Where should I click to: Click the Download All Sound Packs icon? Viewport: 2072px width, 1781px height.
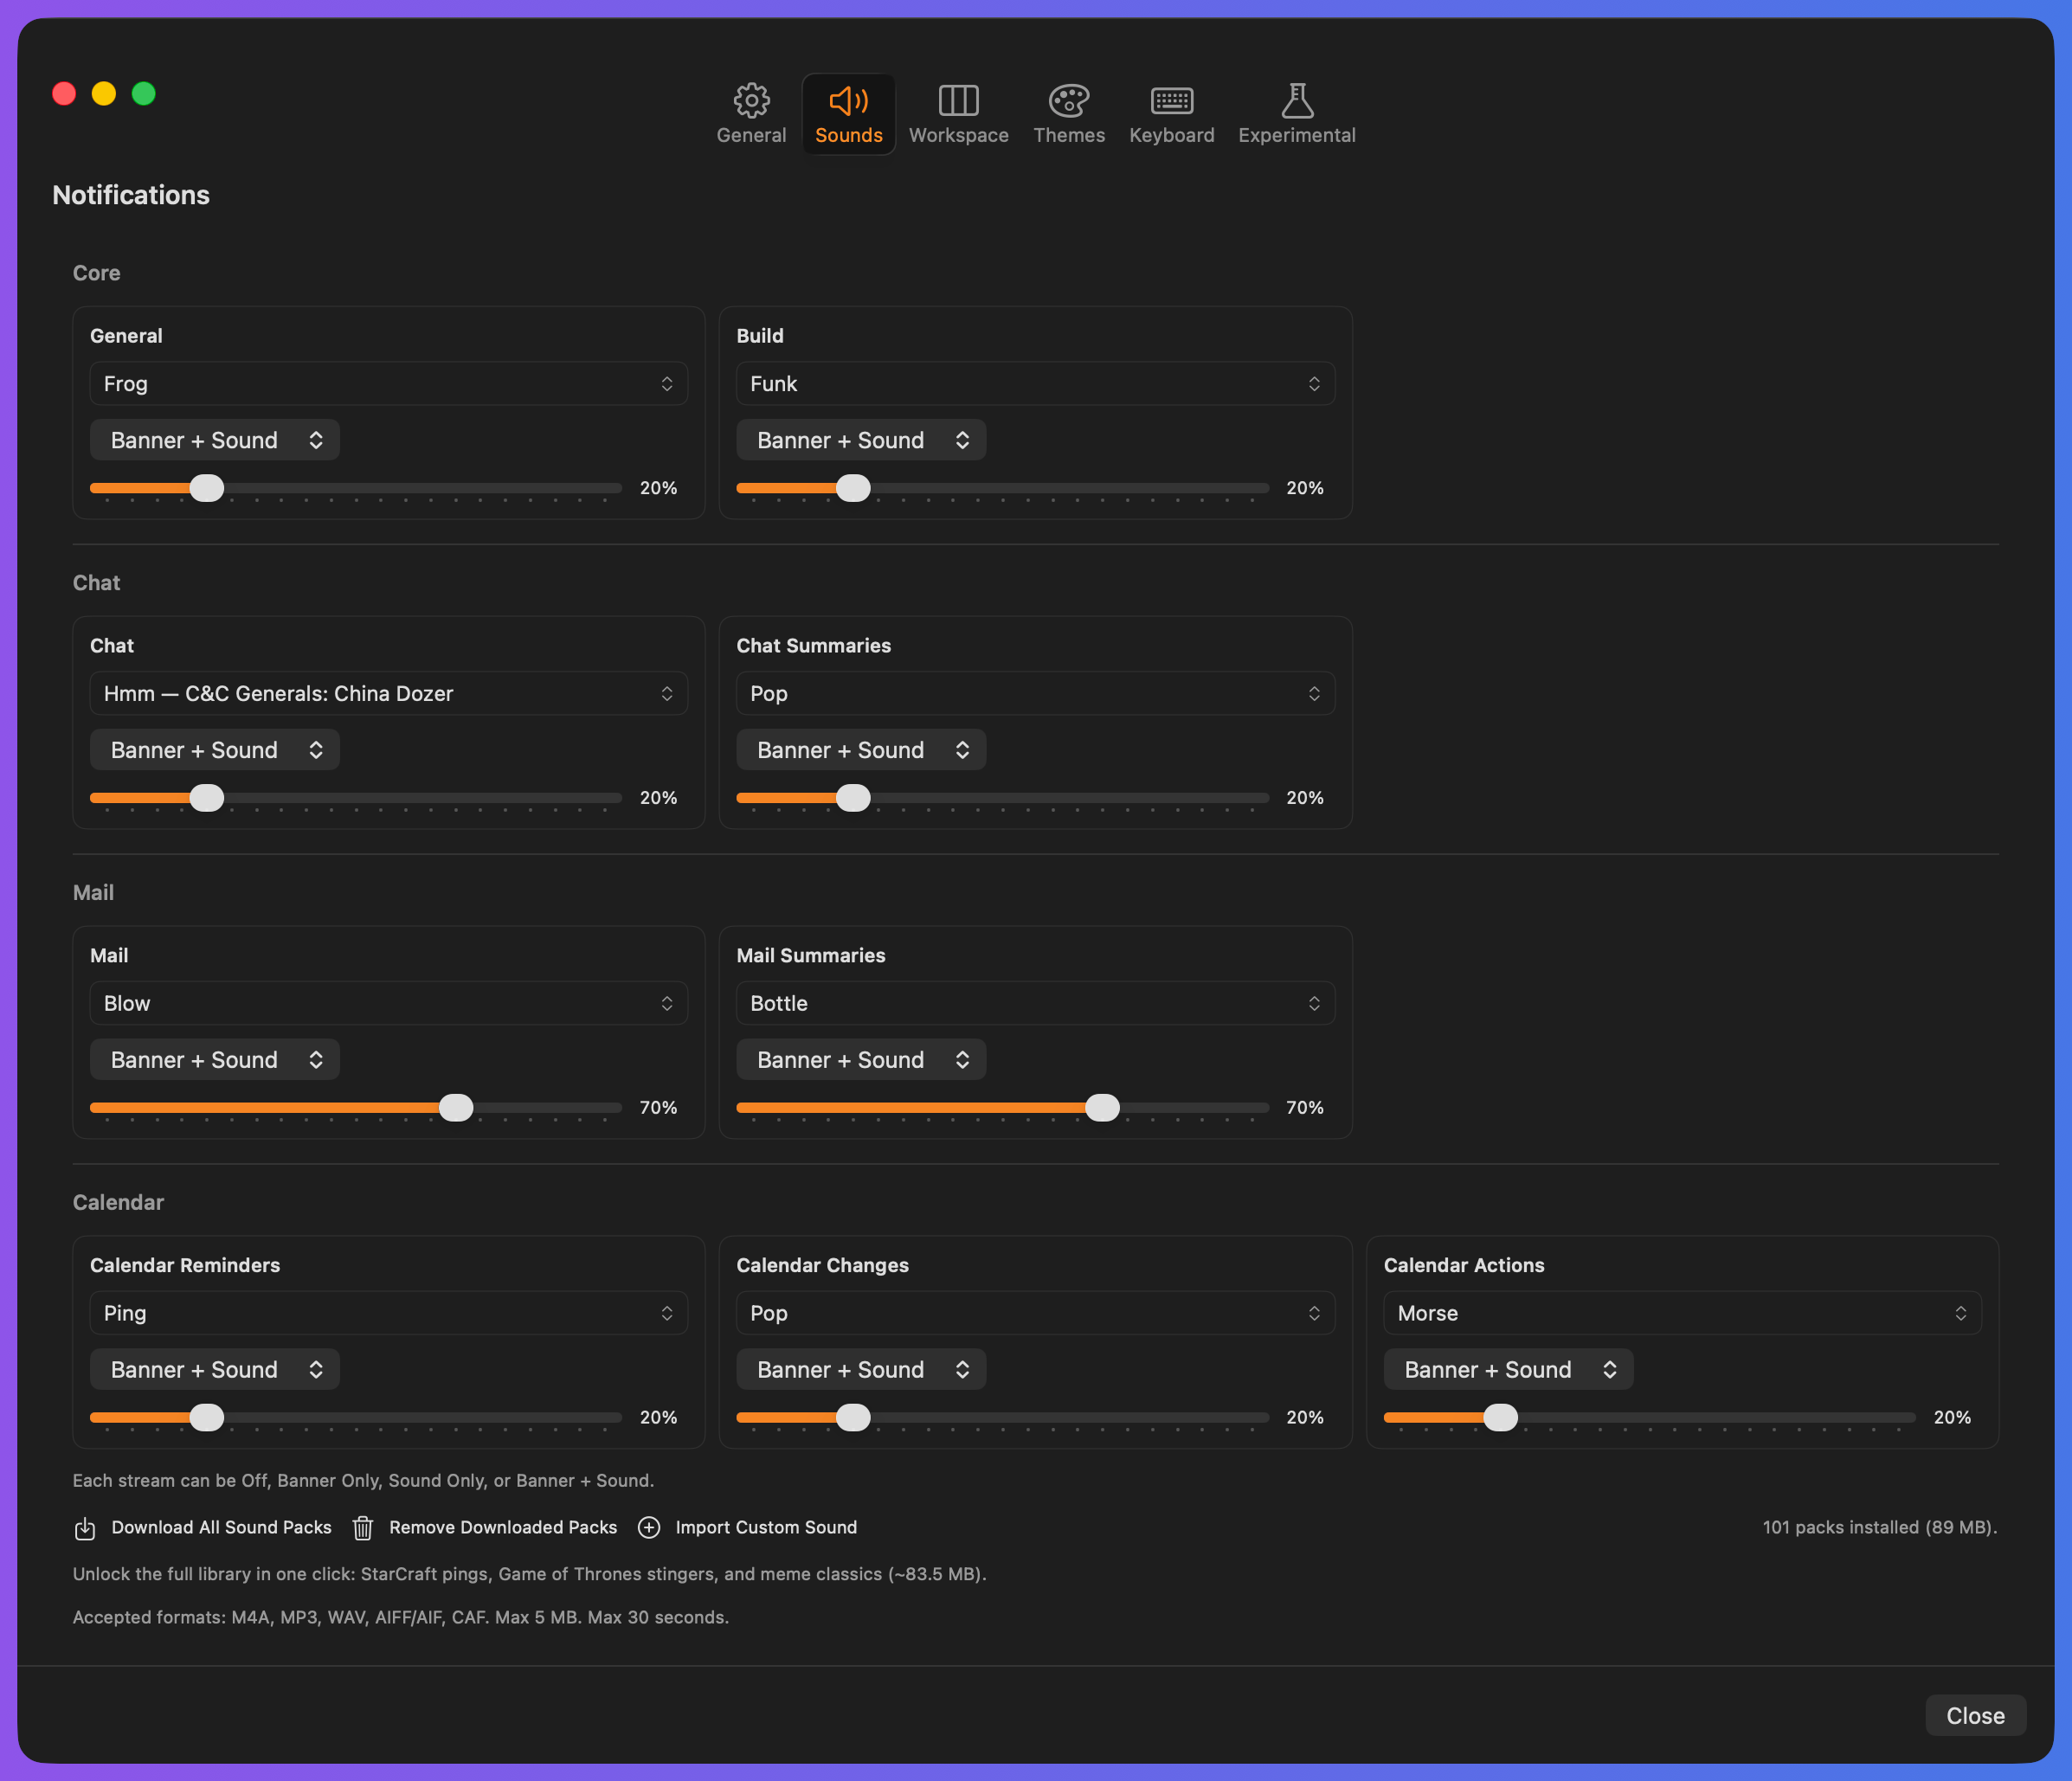[x=85, y=1528]
